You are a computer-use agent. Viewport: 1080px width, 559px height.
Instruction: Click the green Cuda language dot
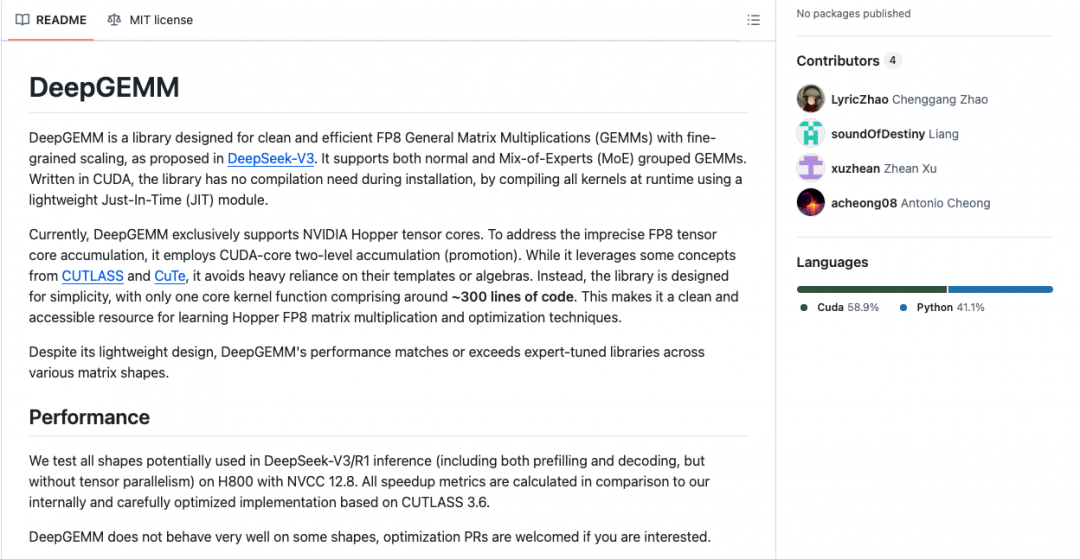(804, 308)
